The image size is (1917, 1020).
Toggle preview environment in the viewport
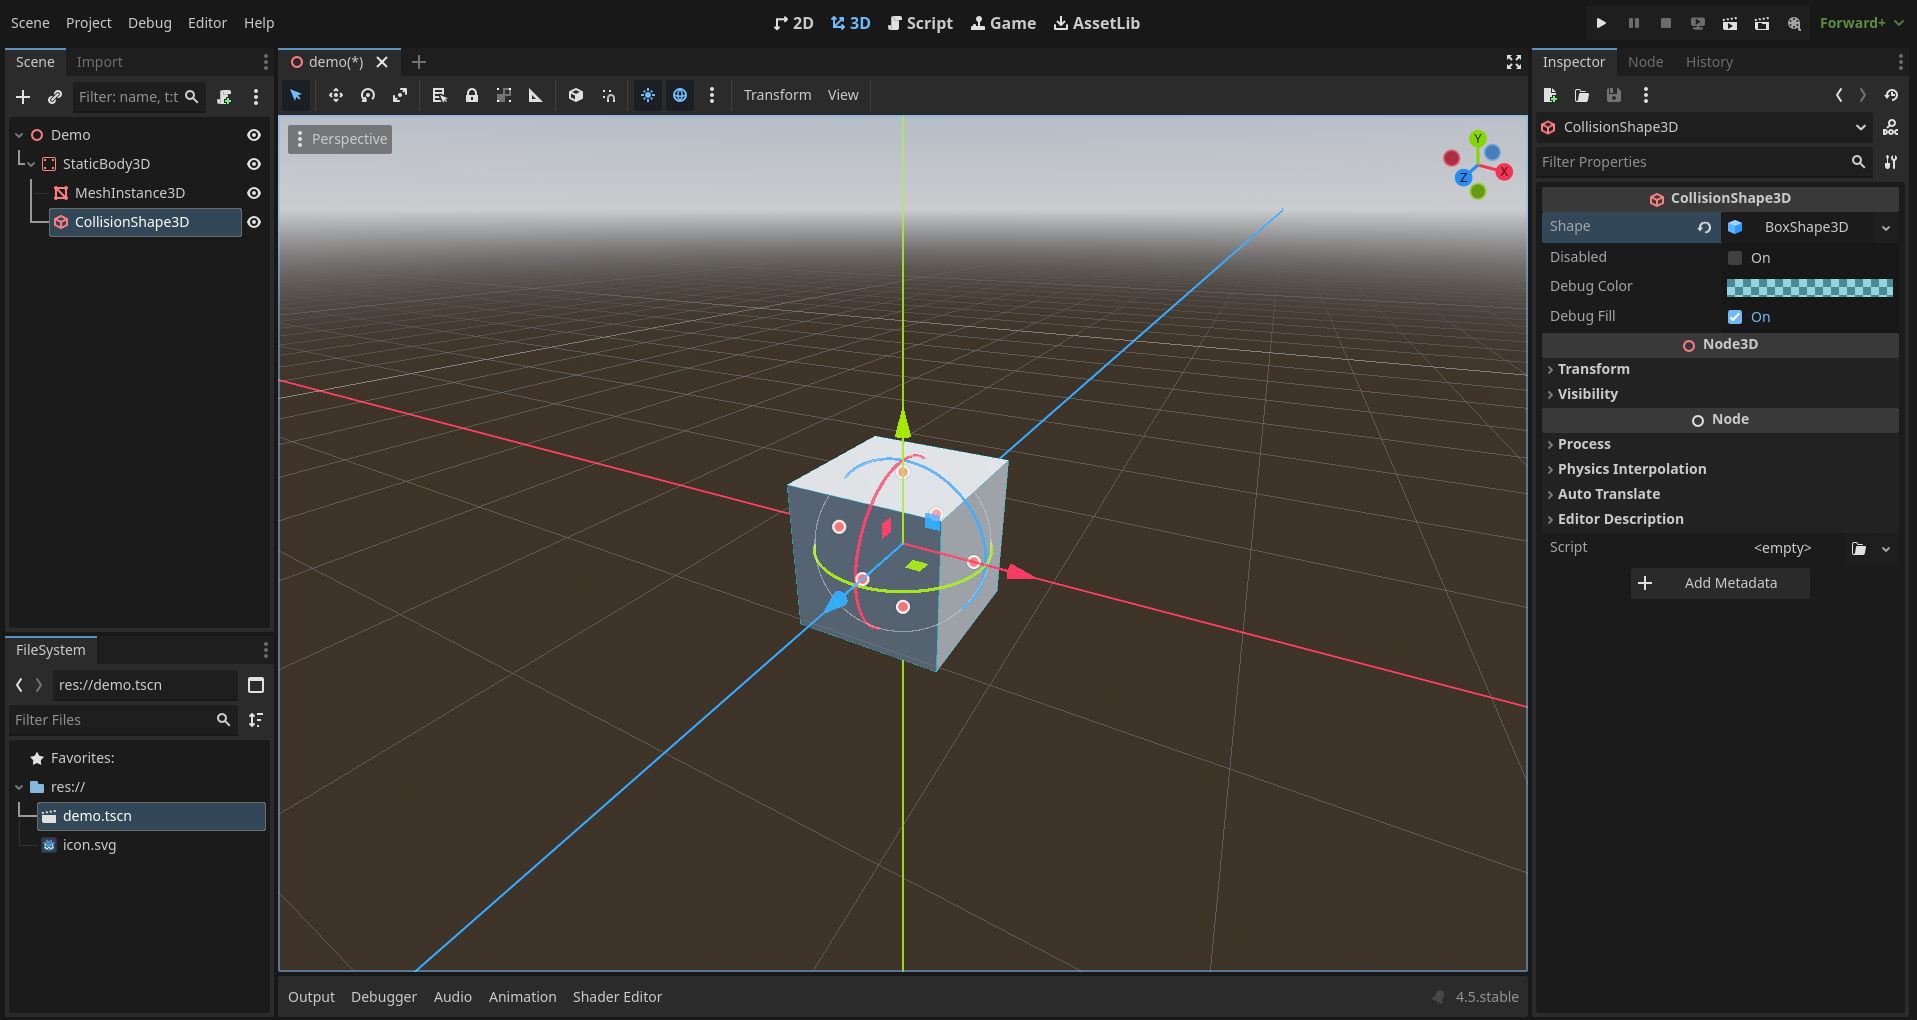click(680, 95)
